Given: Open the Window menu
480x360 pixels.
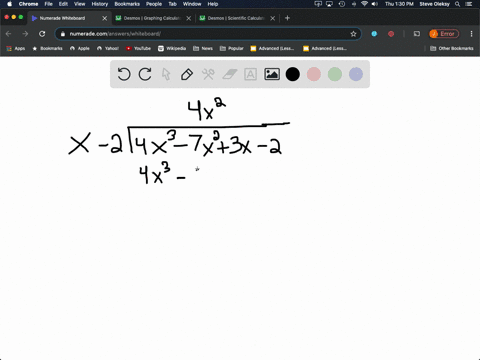Looking at the screenshot, I should 192,4.
